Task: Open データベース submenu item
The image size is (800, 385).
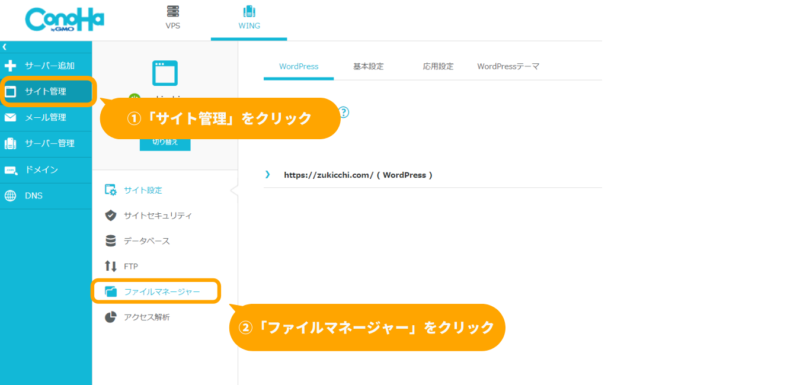Action: point(146,241)
